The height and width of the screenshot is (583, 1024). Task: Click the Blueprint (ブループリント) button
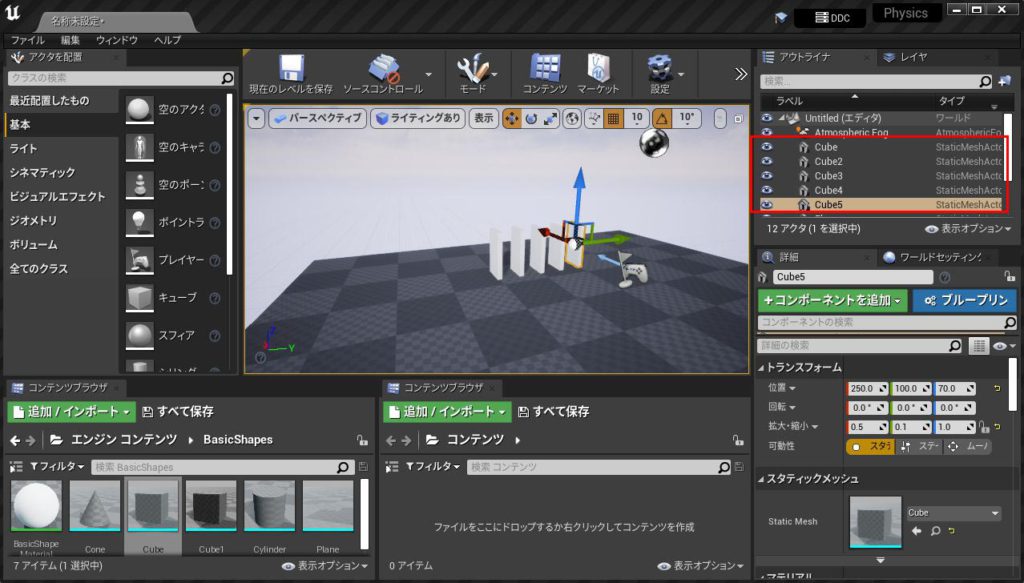966,300
